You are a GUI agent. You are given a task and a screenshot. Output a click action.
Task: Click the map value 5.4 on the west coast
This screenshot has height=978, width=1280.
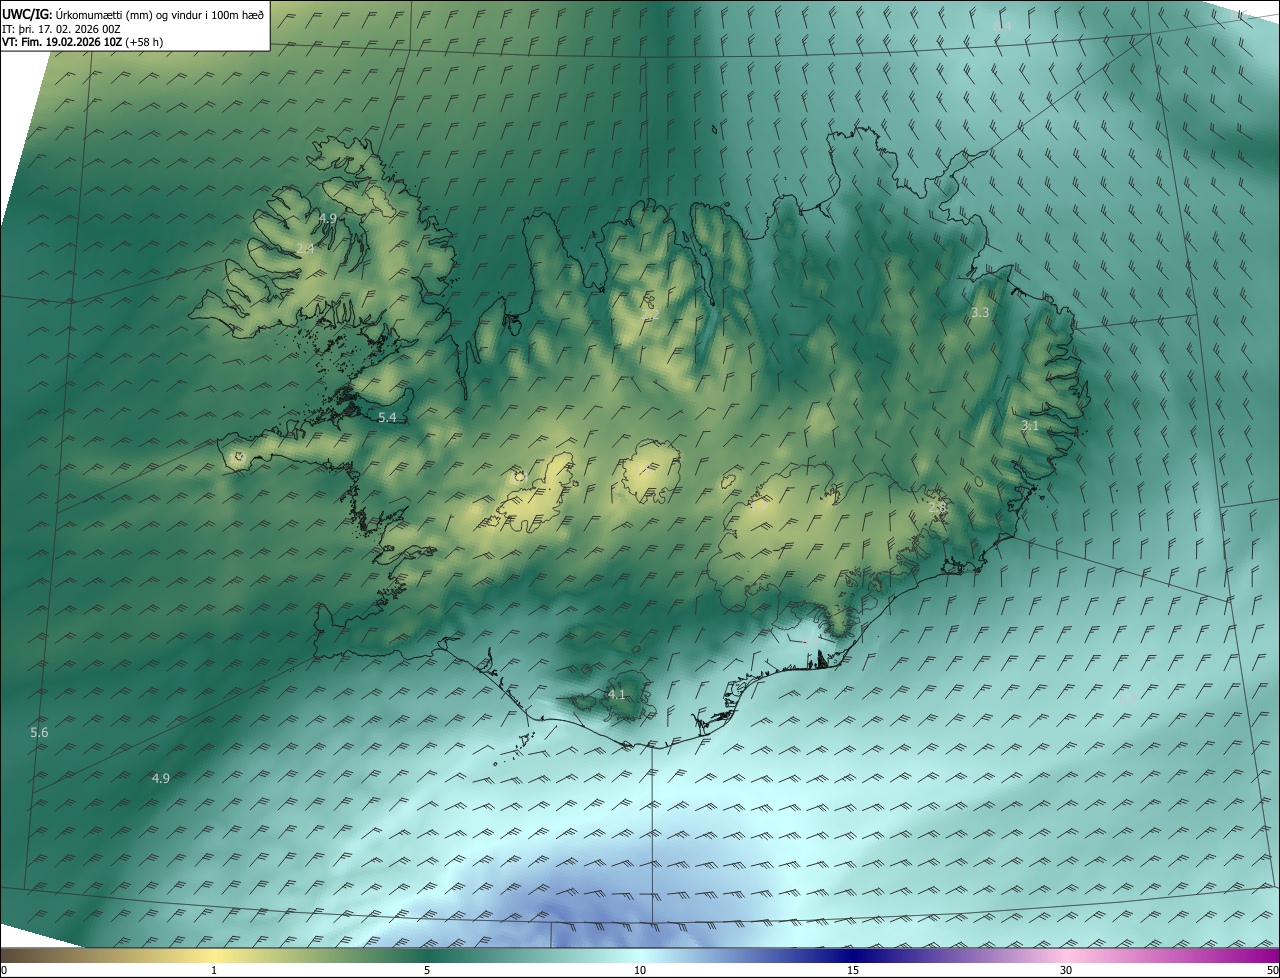pyautogui.click(x=387, y=417)
